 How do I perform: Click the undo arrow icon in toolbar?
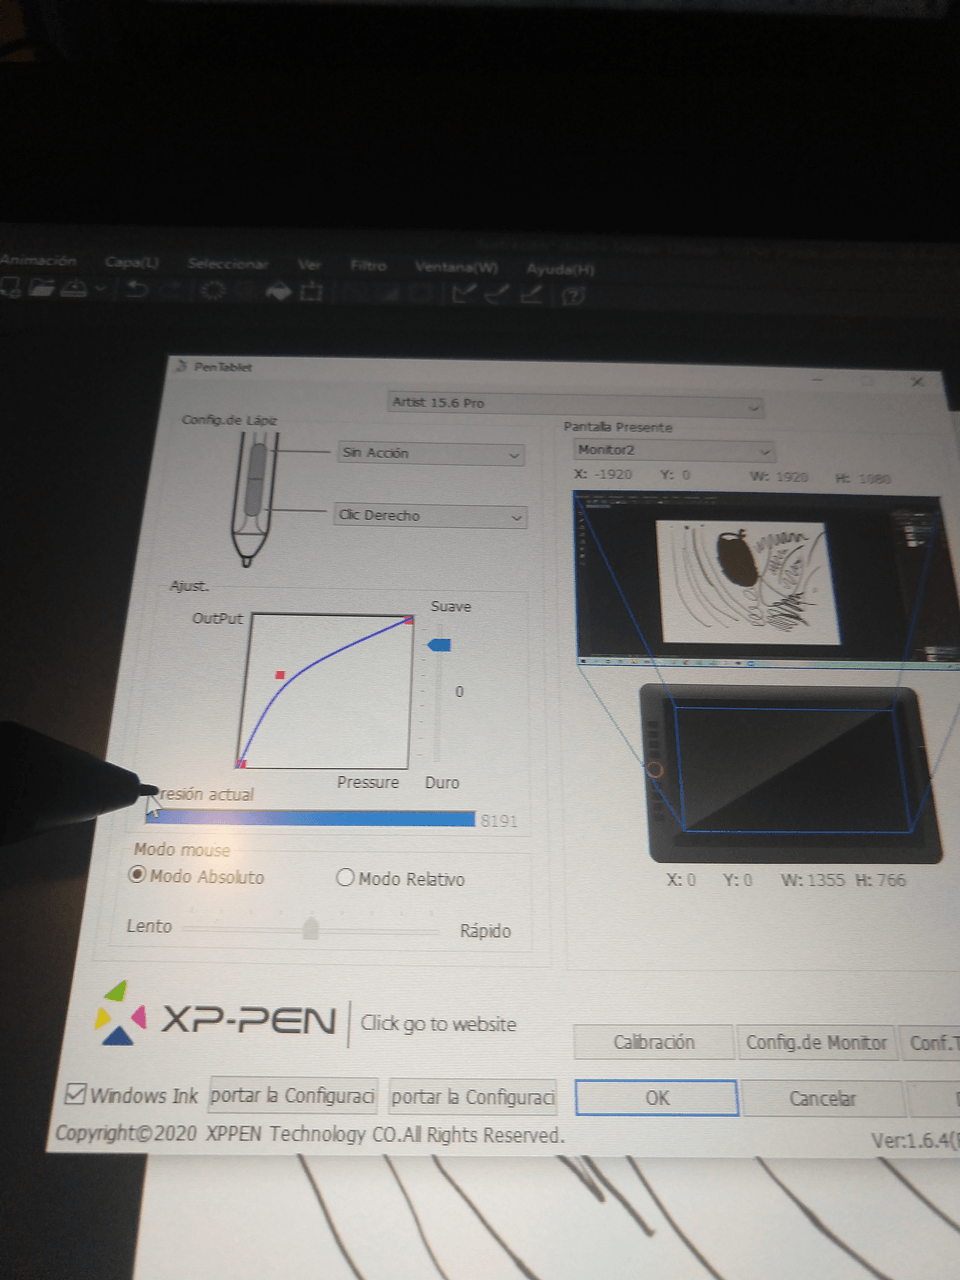click(137, 290)
